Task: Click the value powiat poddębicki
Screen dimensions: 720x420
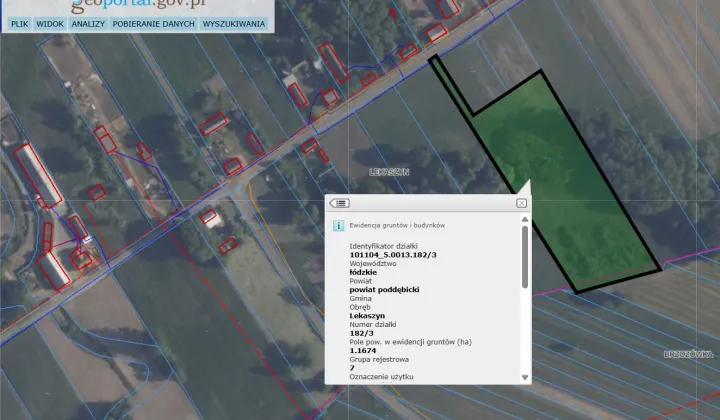Action: (384, 290)
